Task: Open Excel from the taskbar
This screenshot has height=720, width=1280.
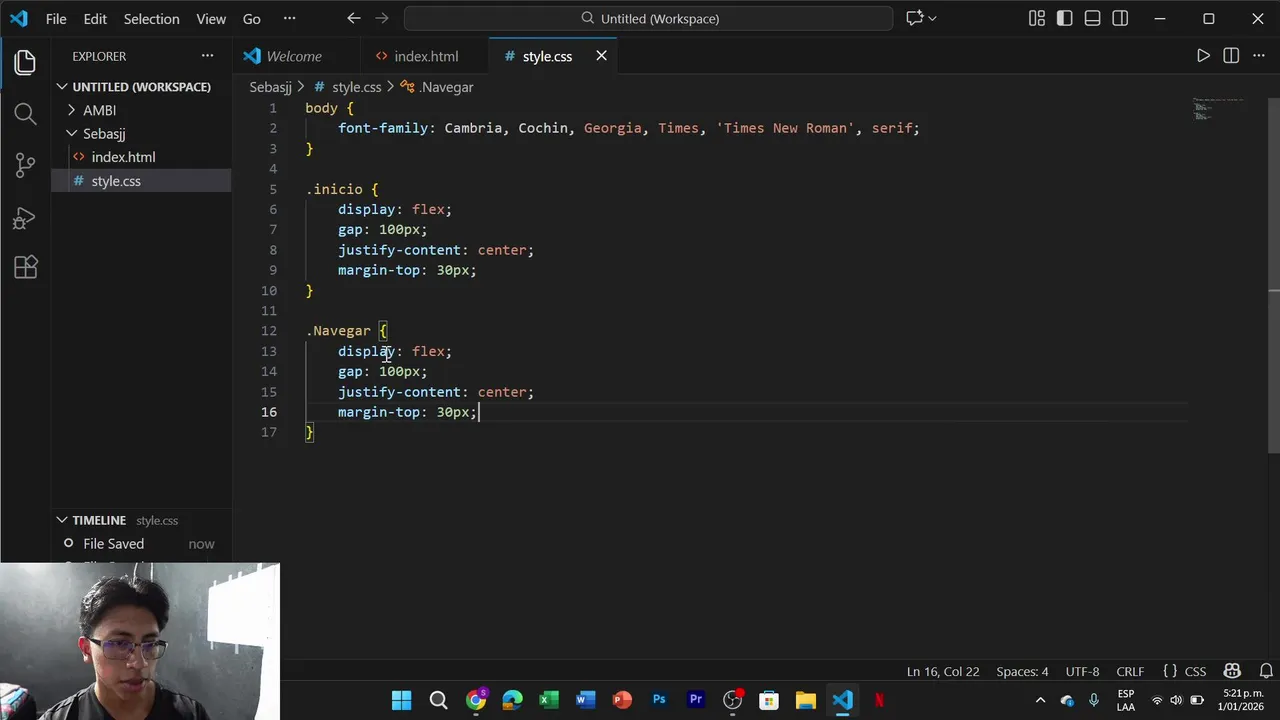Action: tap(549, 700)
